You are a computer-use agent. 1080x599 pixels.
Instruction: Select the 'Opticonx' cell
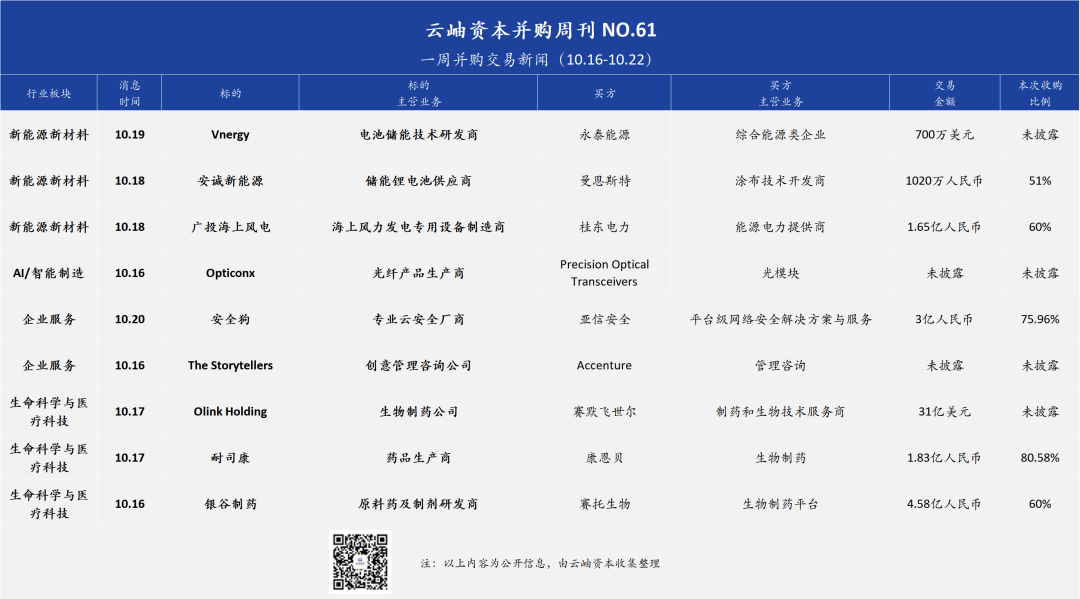[230, 273]
